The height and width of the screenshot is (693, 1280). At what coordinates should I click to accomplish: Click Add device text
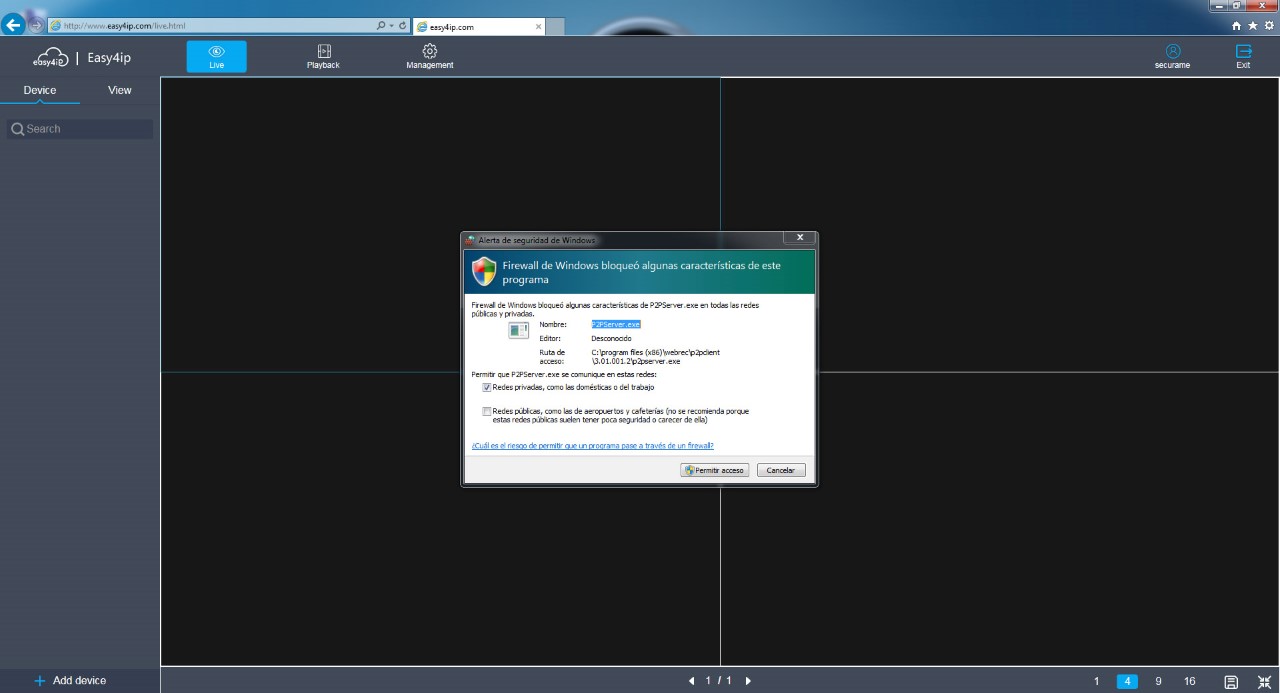[79, 681]
